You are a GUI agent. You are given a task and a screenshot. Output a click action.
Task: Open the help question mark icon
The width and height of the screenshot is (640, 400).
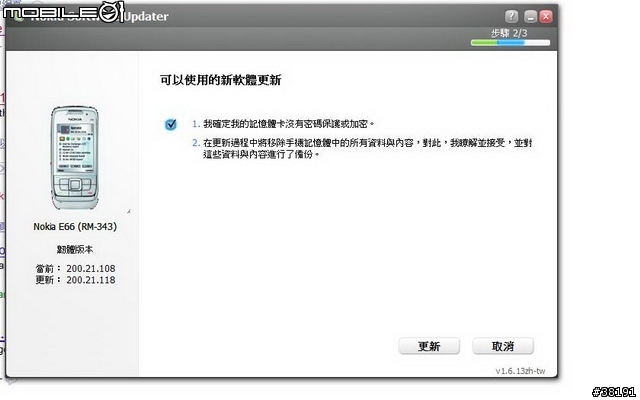point(511,17)
